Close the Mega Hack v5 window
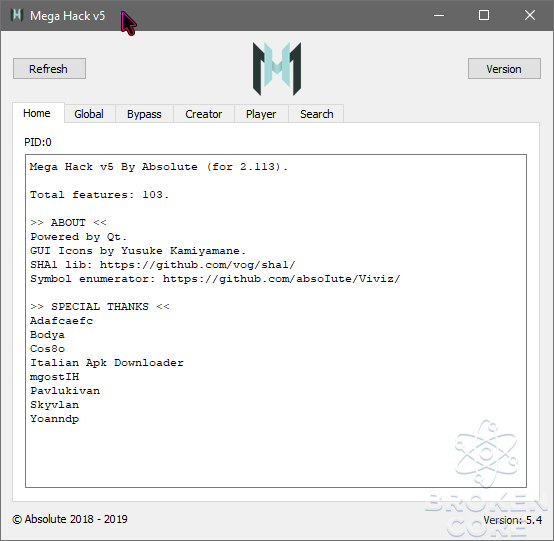This screenshot has width=554, height=541. (x=530, y=16)
